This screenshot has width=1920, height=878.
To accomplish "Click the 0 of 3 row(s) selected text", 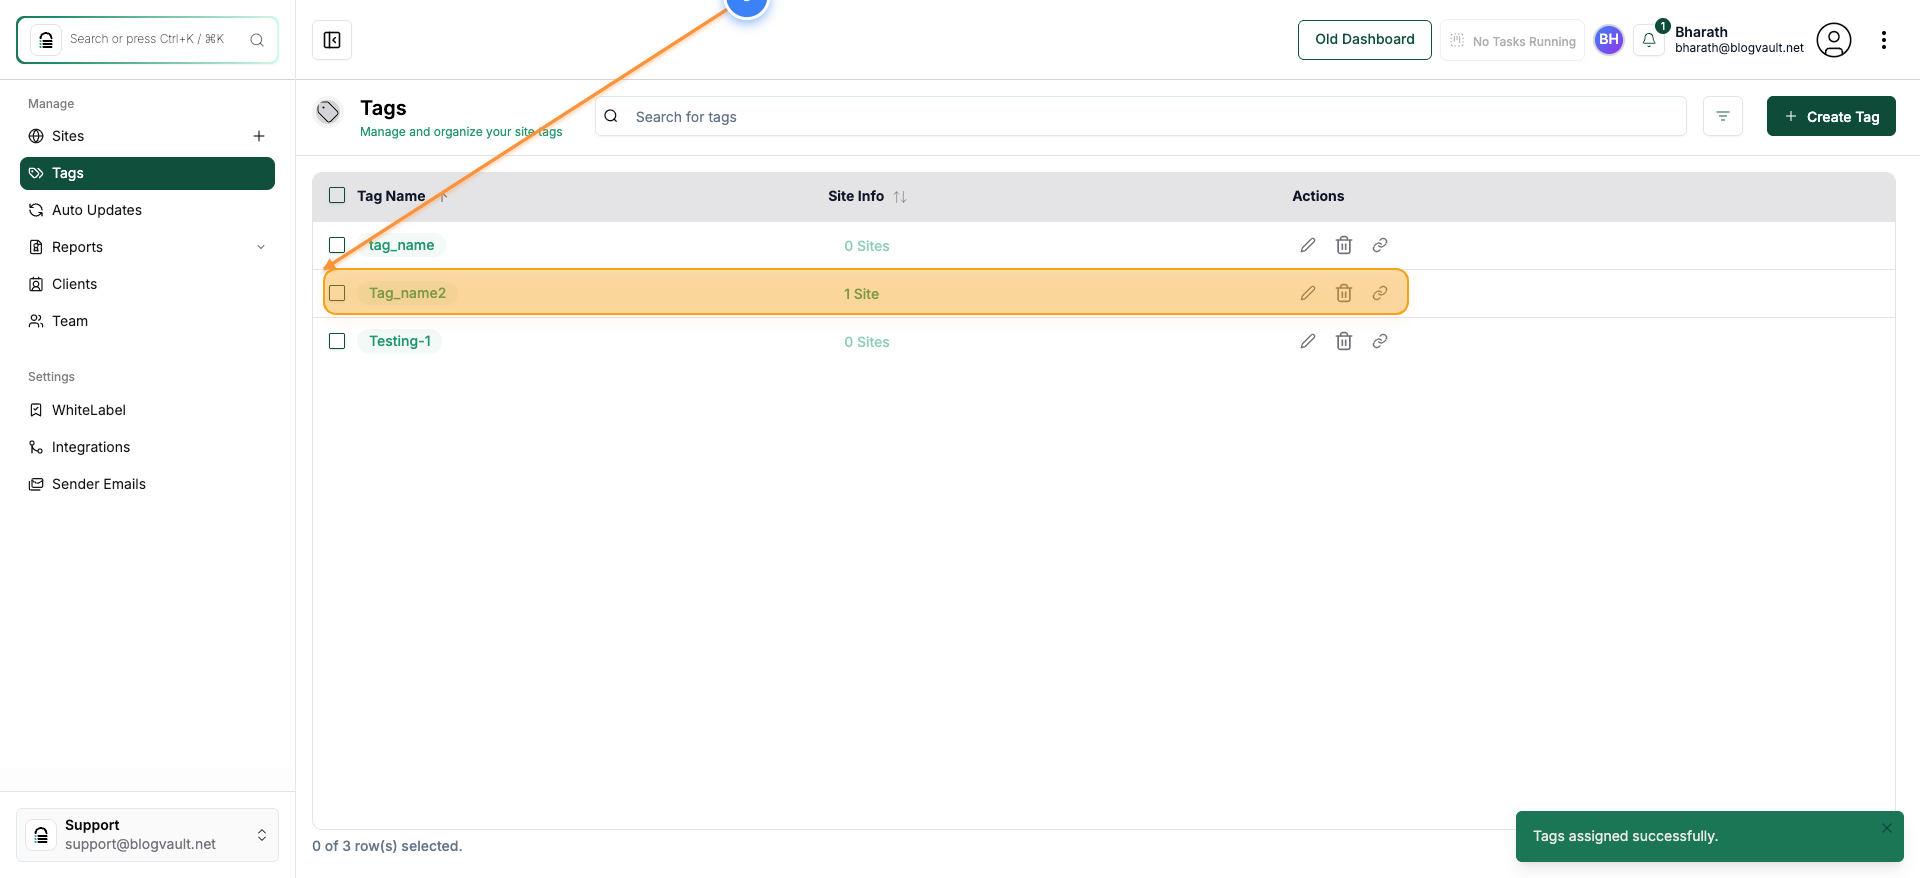I will (x=387, y=846).
